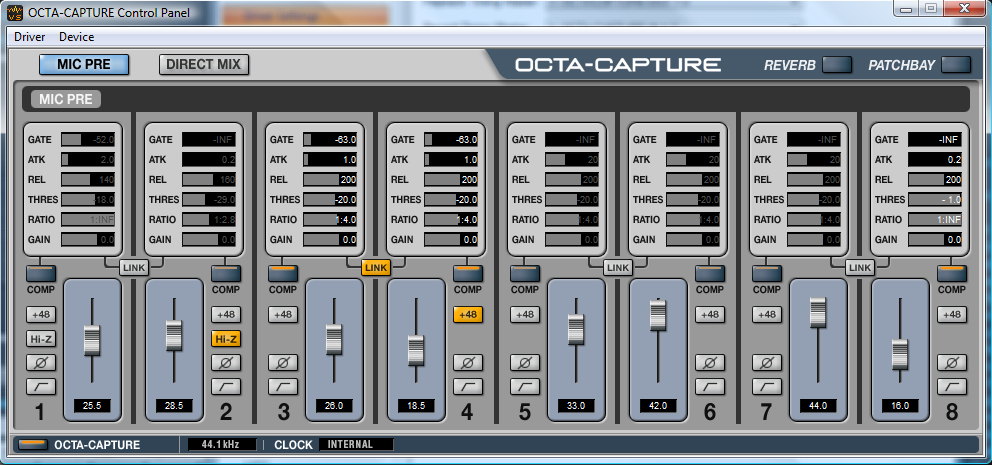Enable the low-cut filter on channel 3
Viewport: 992px width, 465px height.
283,386
